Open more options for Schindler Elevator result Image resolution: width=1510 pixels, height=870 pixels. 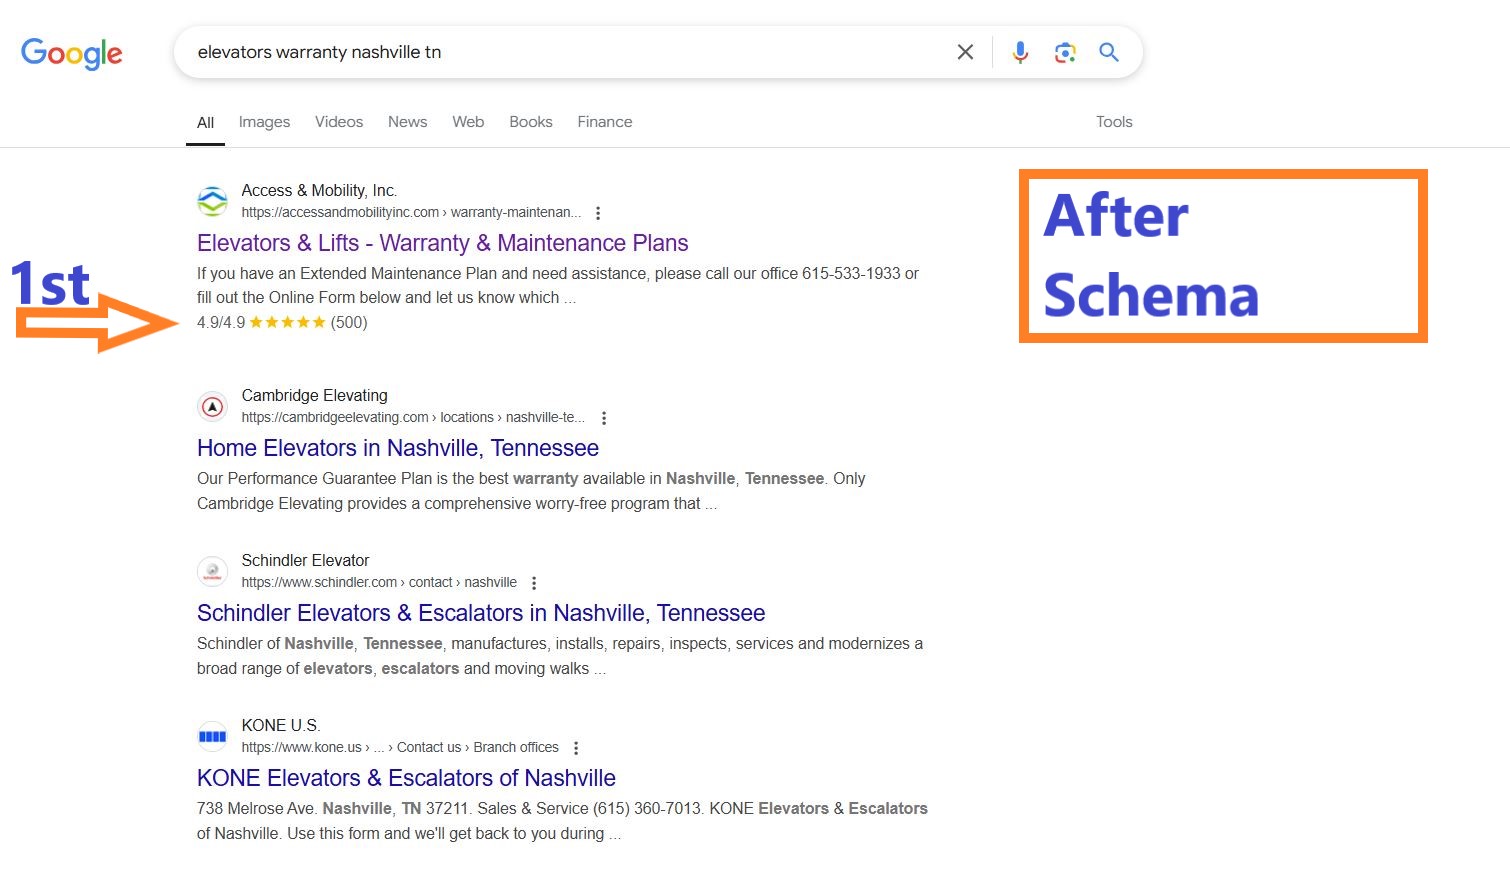point(534,583)
